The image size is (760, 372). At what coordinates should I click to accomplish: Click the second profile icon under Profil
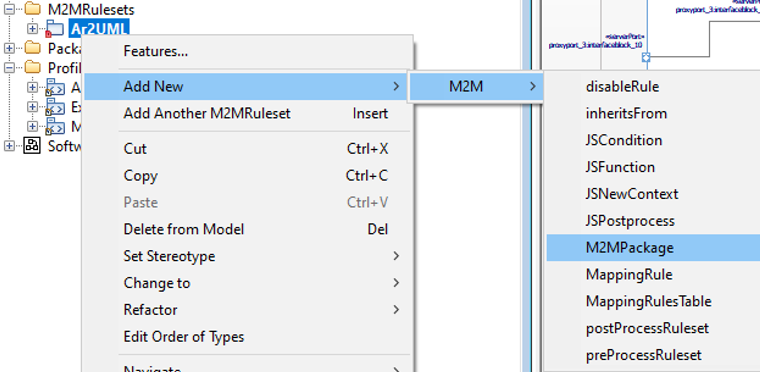coord(55,107)
